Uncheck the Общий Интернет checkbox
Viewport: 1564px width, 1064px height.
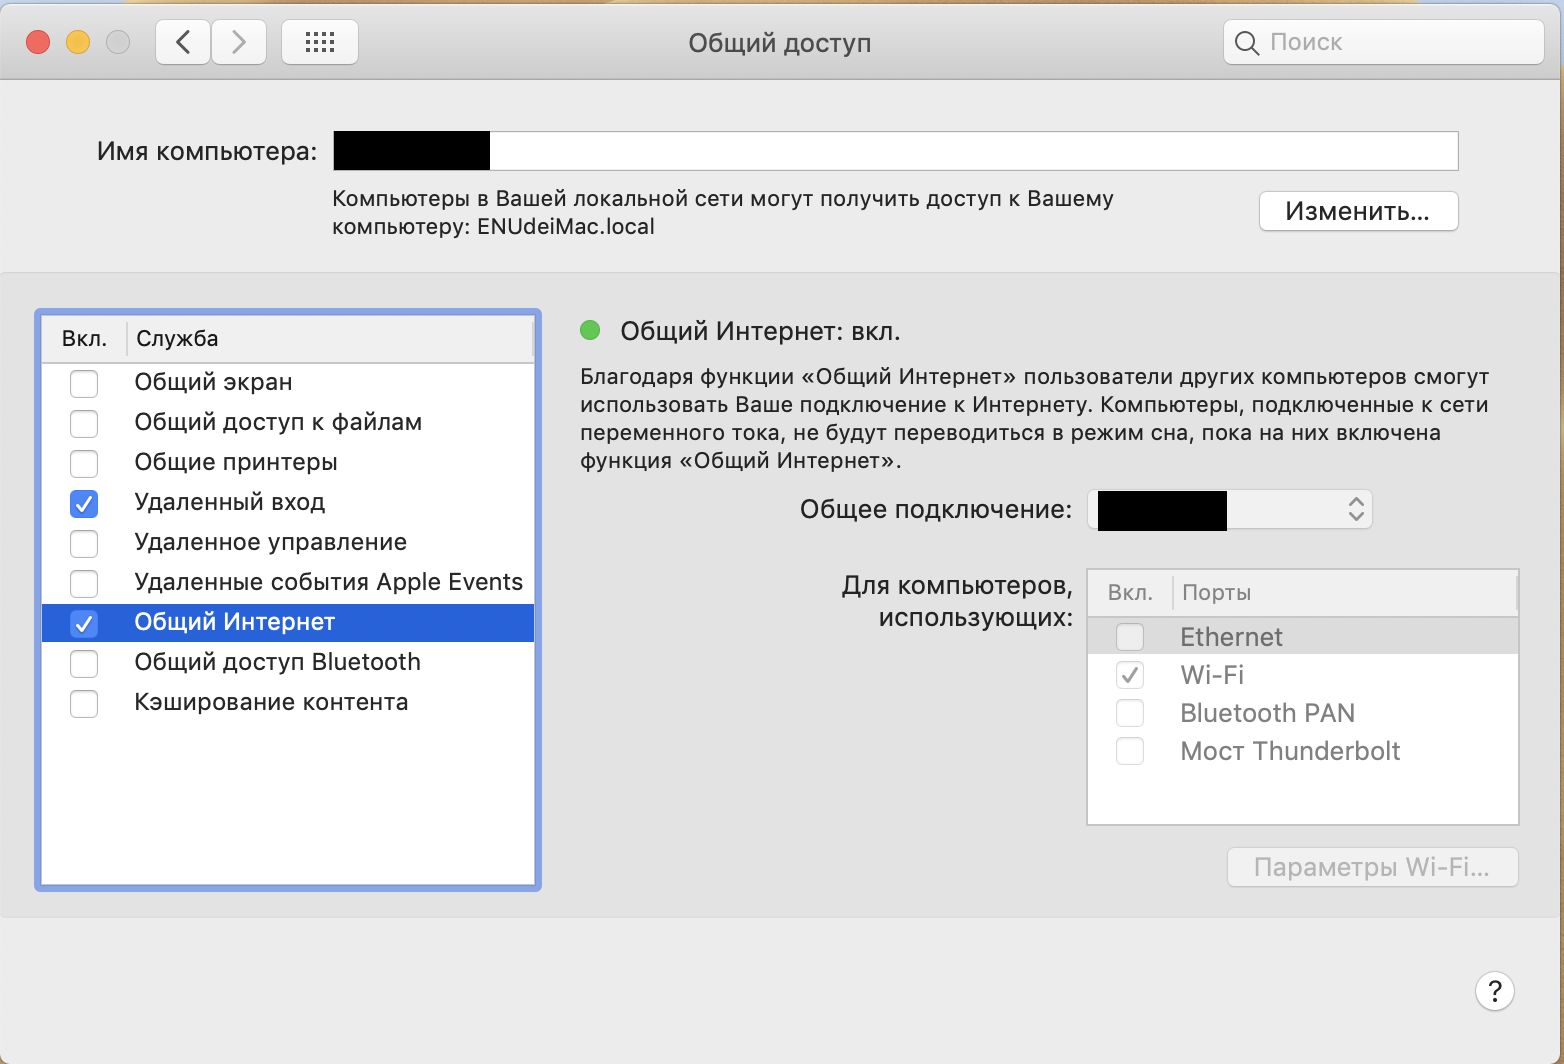(84, 623)
